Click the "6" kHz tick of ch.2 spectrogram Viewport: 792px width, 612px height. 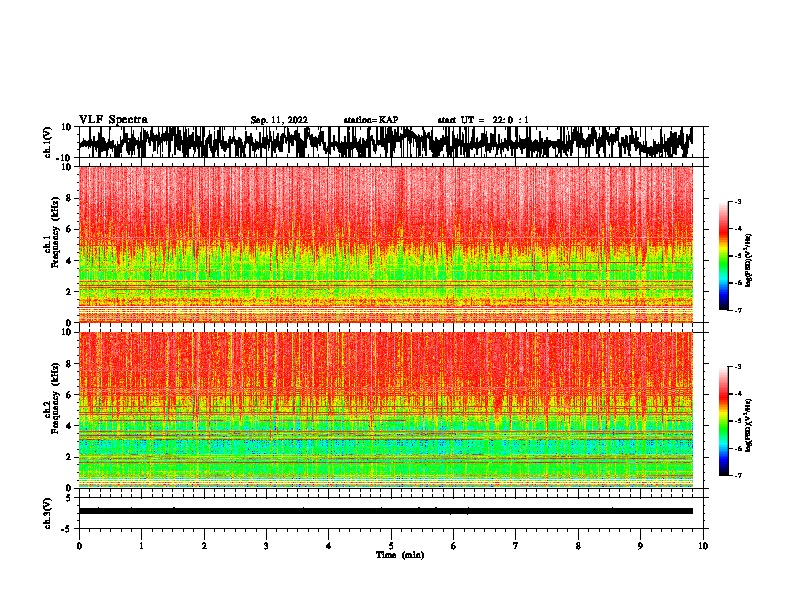click(x=69, y=395)
